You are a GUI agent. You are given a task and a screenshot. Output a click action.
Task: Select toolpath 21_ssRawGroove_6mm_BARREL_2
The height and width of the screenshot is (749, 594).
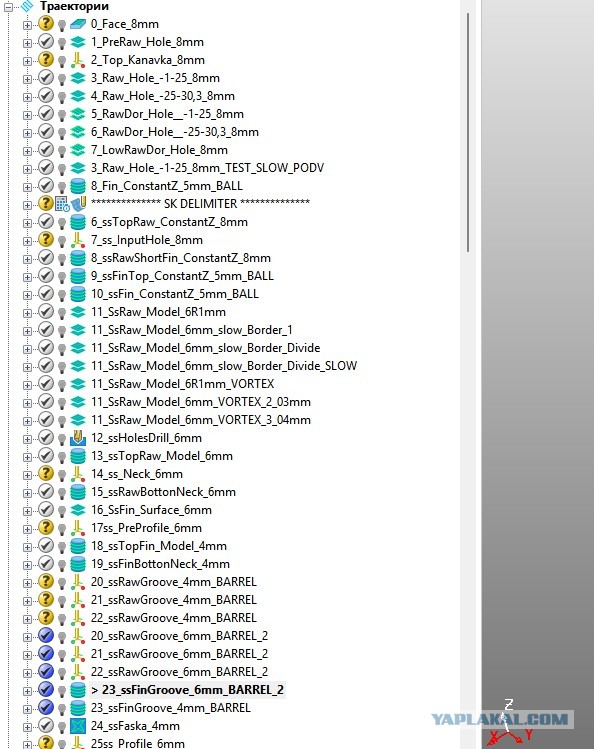180,654
